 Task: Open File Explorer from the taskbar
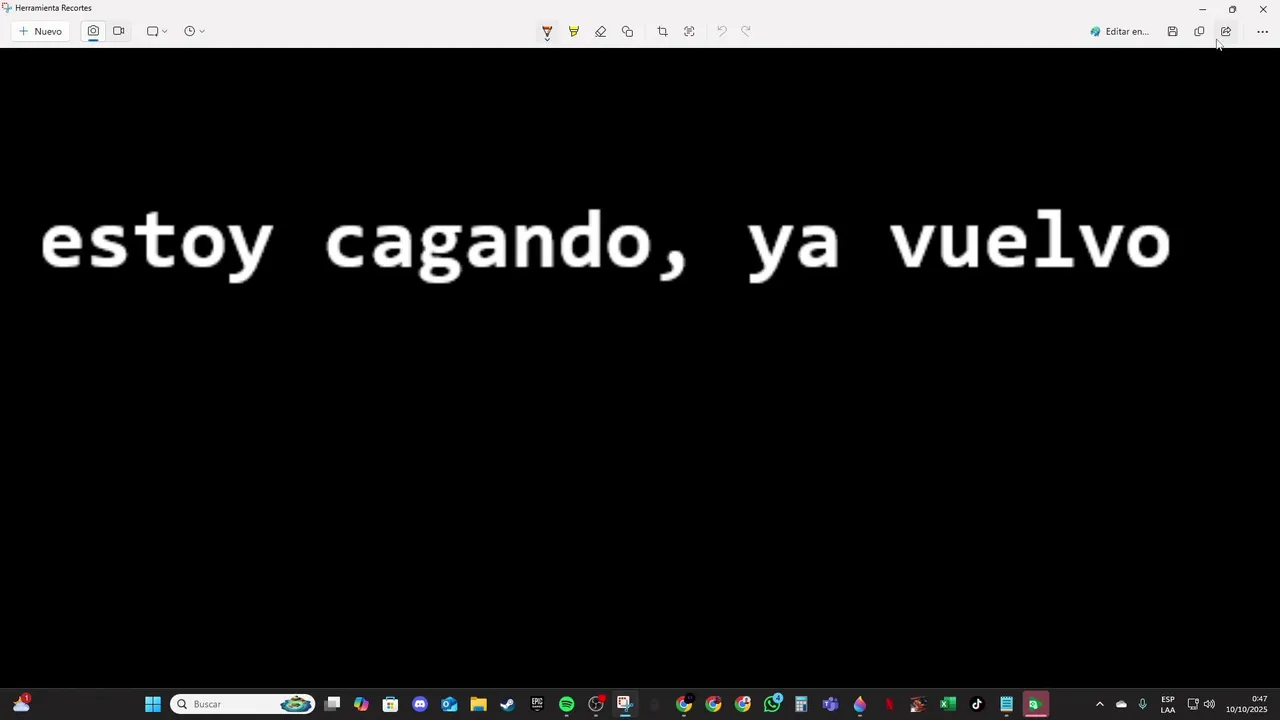478,704
